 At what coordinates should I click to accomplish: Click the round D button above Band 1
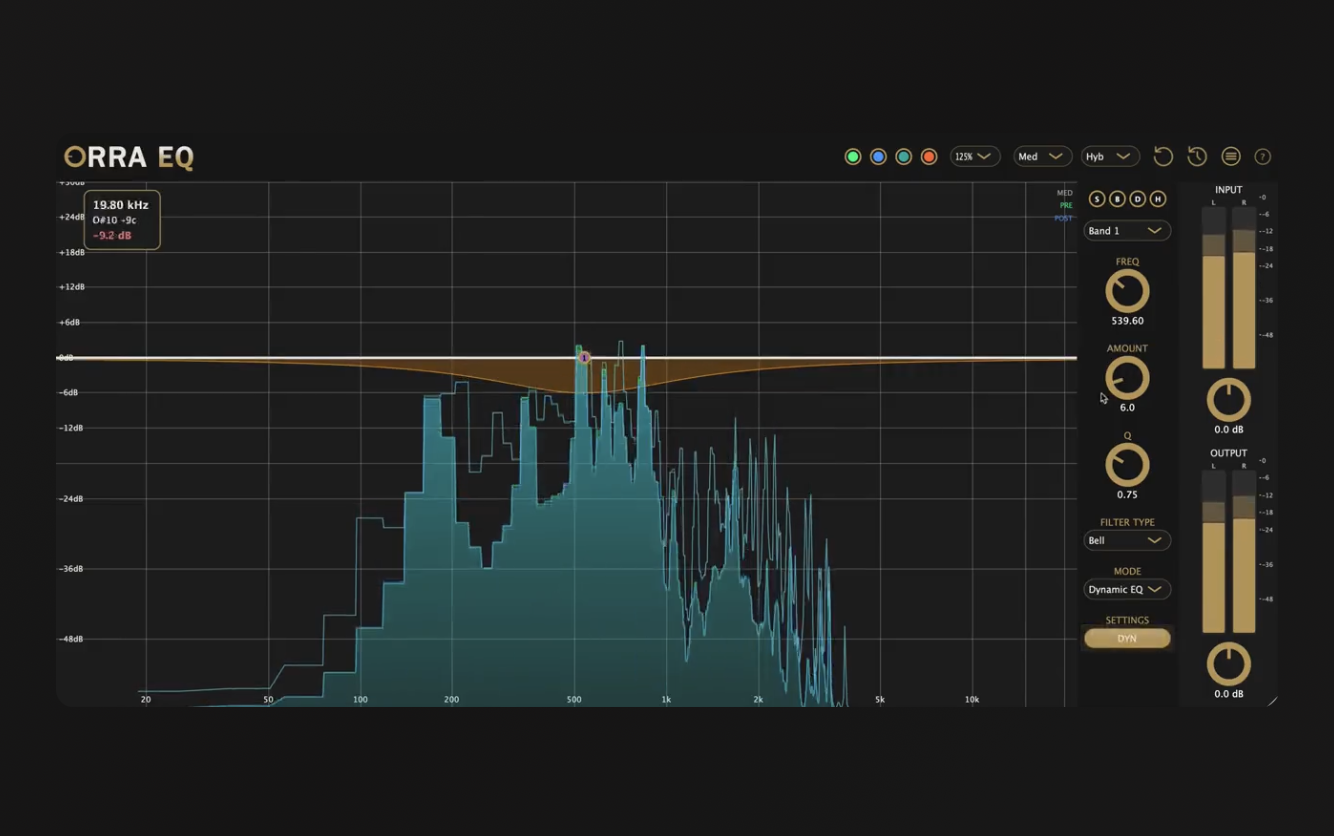[1137, 199]
